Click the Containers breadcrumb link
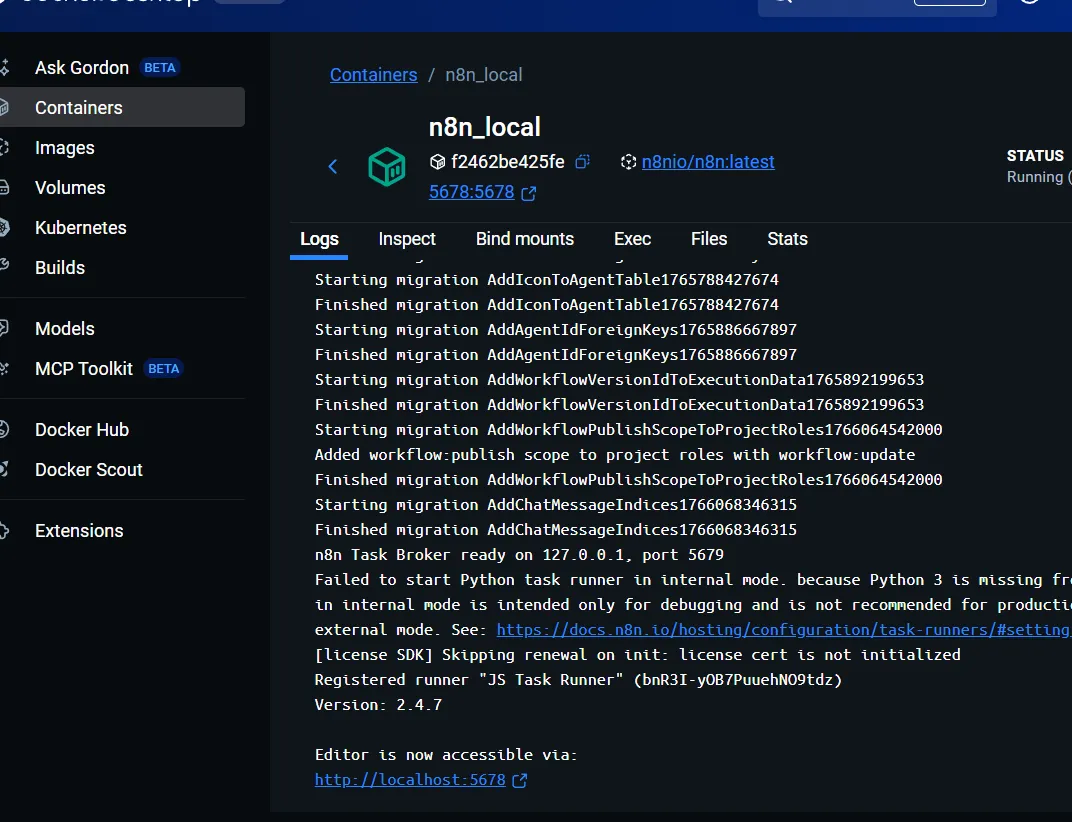The height and width of the screenshot is (822, 1072). point(373,75)
